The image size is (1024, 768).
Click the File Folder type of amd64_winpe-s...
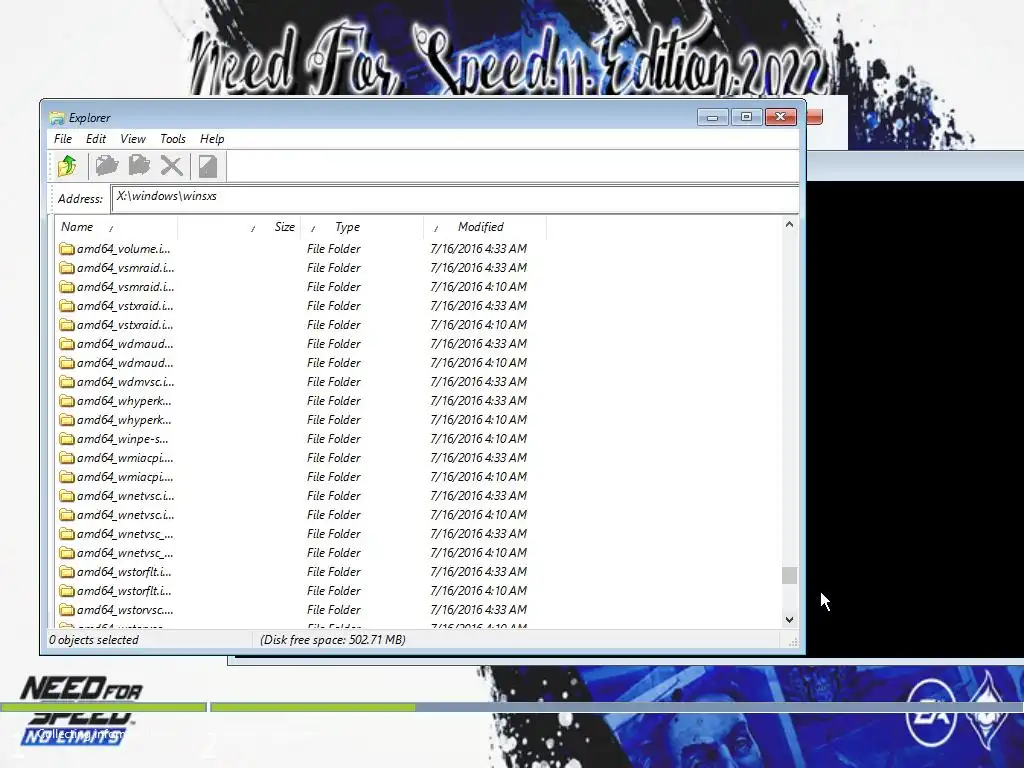334,439
